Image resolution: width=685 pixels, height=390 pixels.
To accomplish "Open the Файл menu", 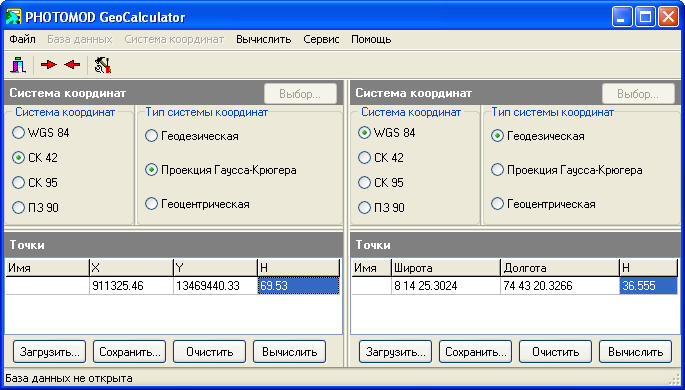I will [x=22, y=39].
